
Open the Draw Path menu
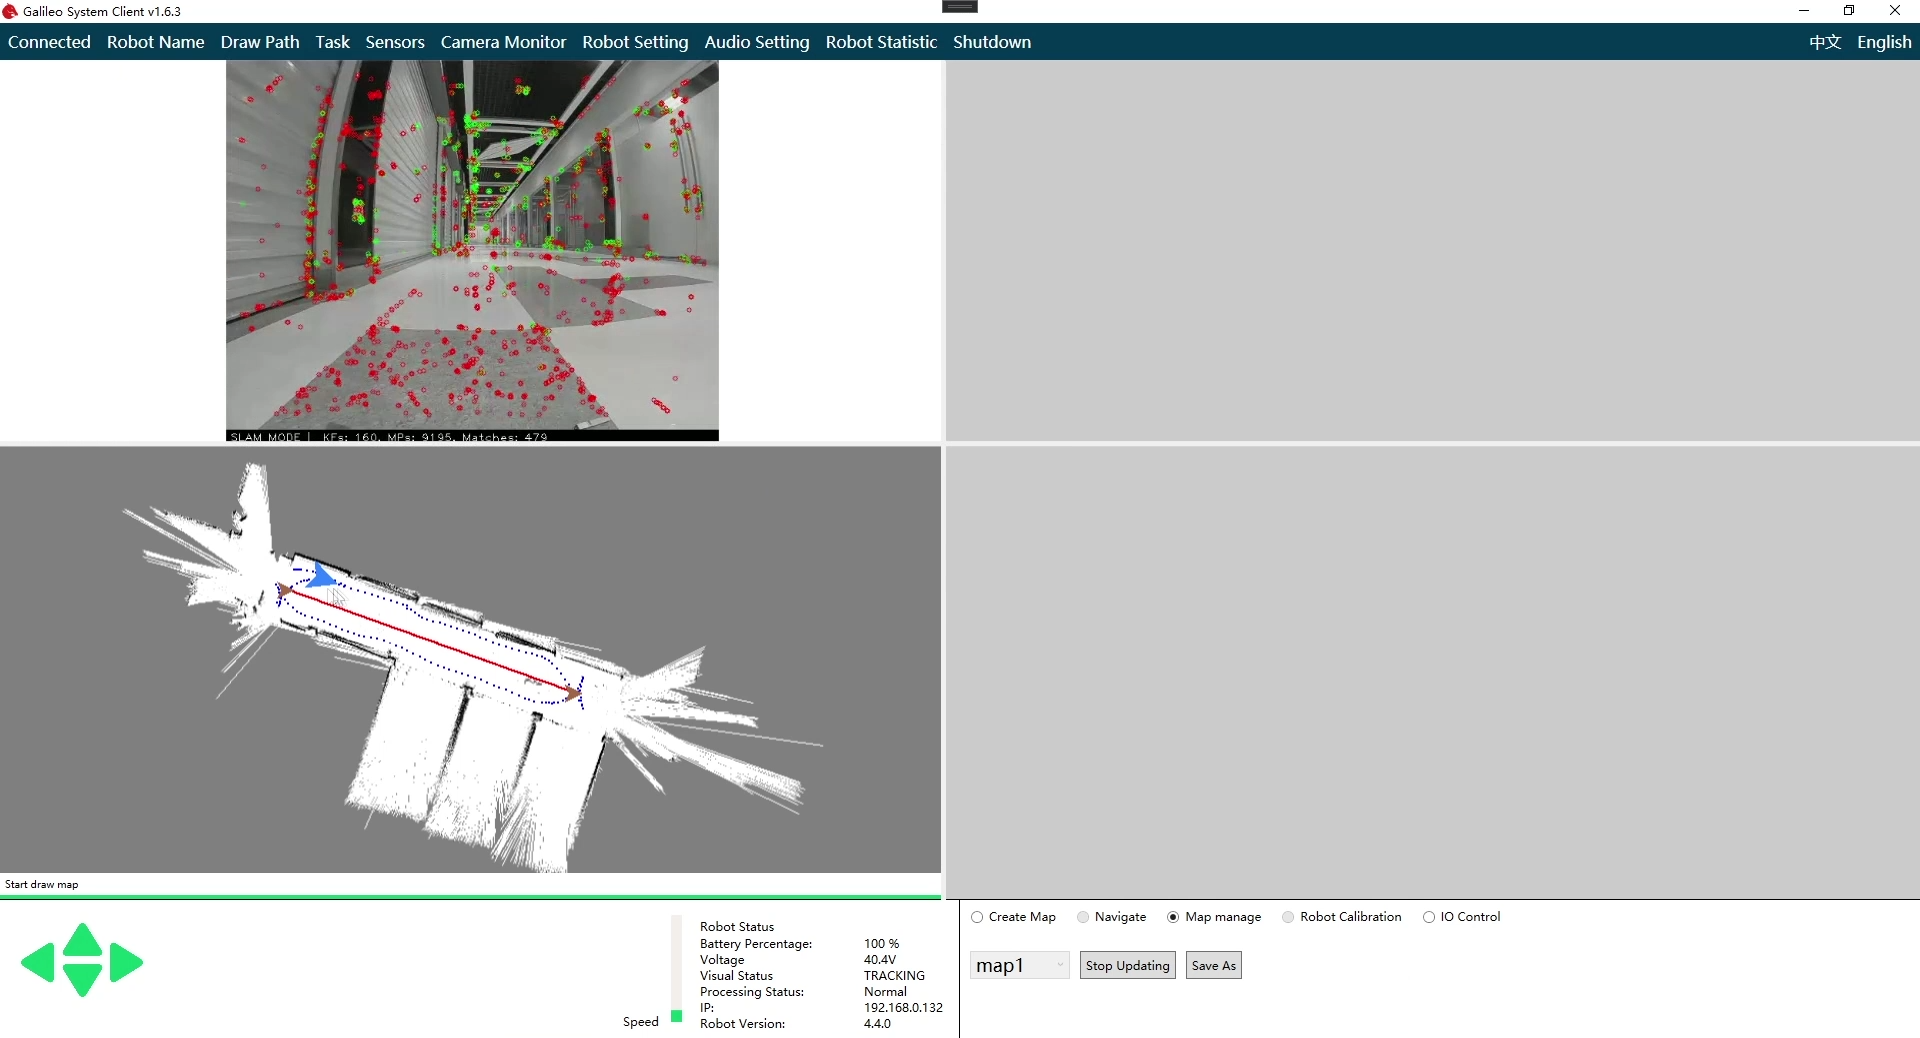(260, 42)
